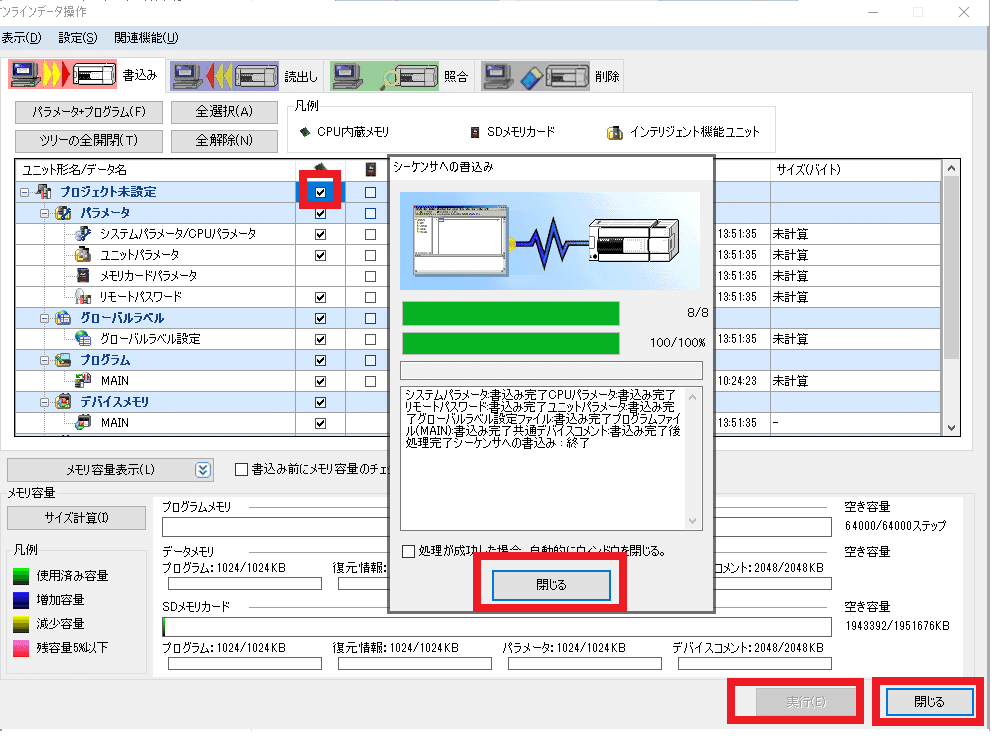Click the パラメータ folder icon

coord(63,212)
